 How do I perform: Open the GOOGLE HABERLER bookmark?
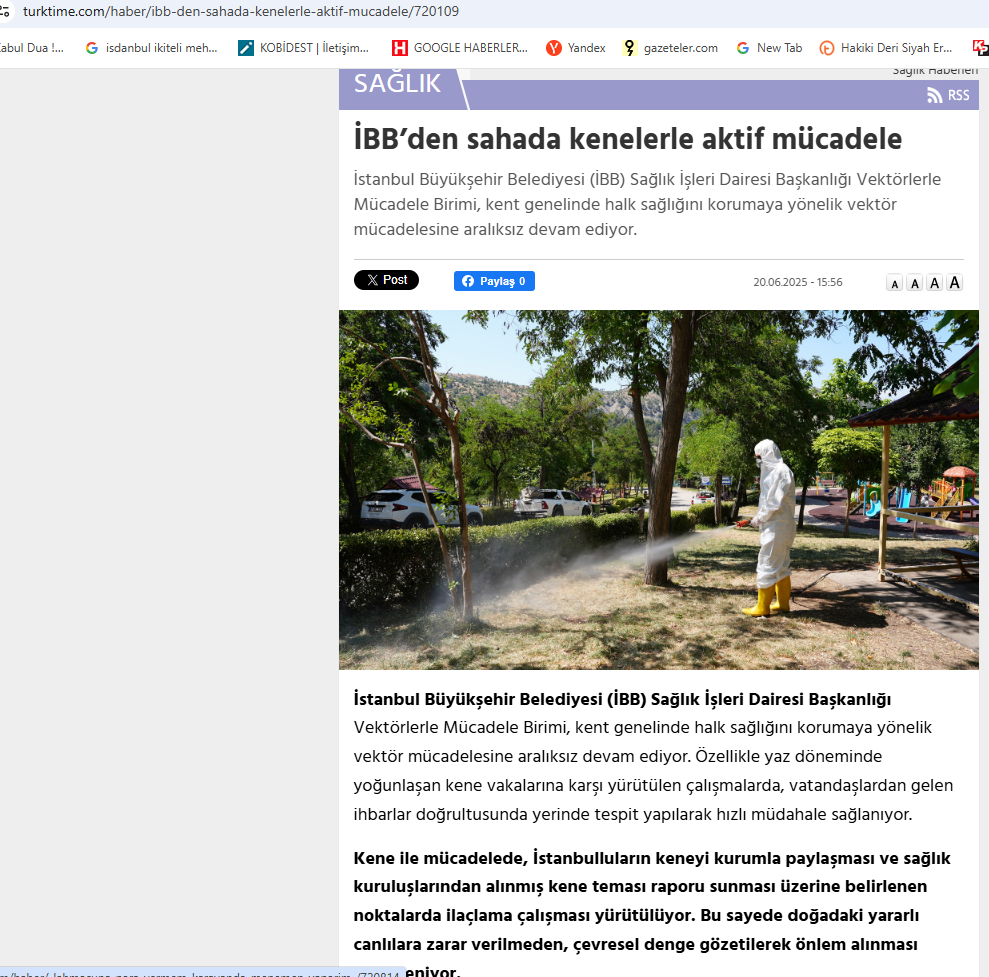[459, 48]
